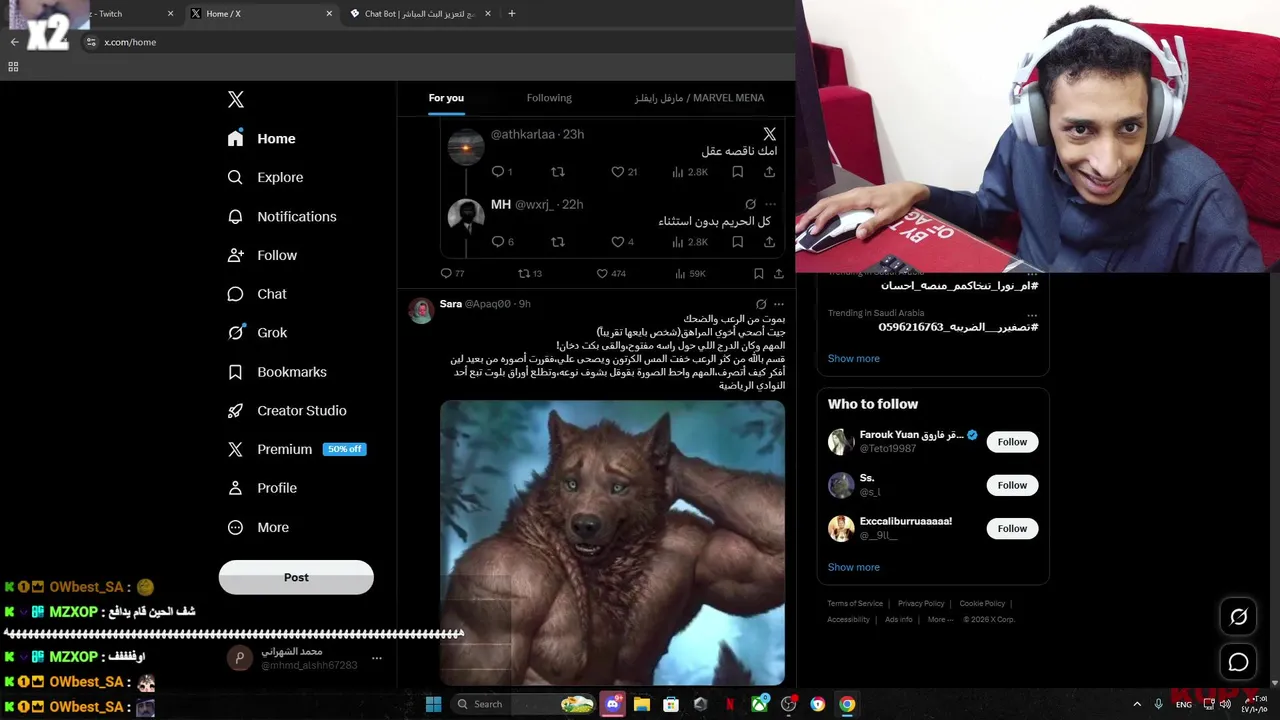Image resolution: width=1280 pixels, height=720 pixels.
Task: Click the Post button
Action: (x=296, y=577)
